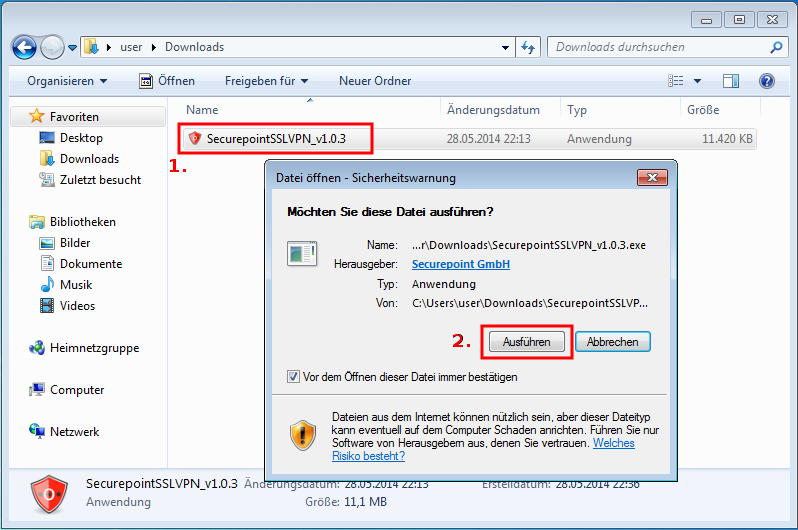
Task: Select Bibliotheken in the navigation pane
Action: 82,222
